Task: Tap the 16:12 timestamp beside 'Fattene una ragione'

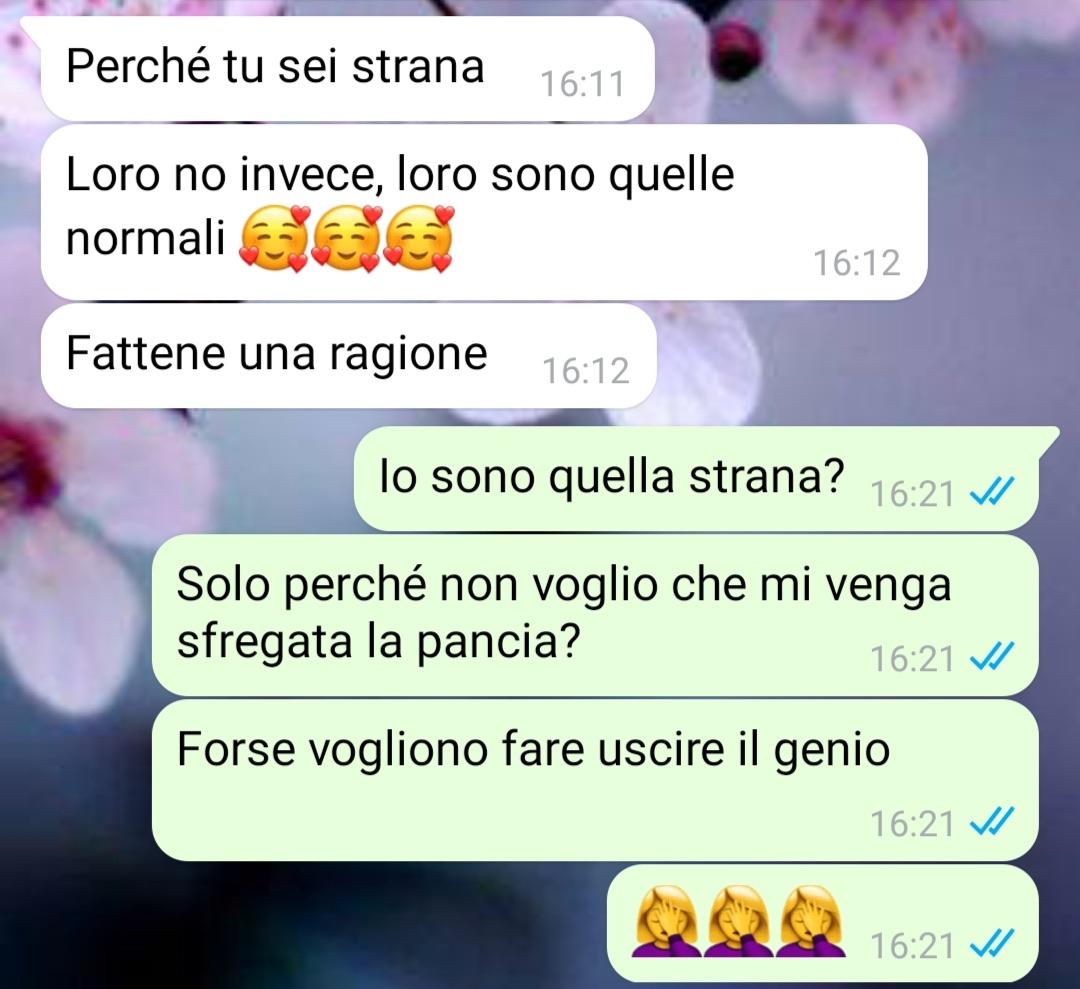Action: tap(586, 371)
